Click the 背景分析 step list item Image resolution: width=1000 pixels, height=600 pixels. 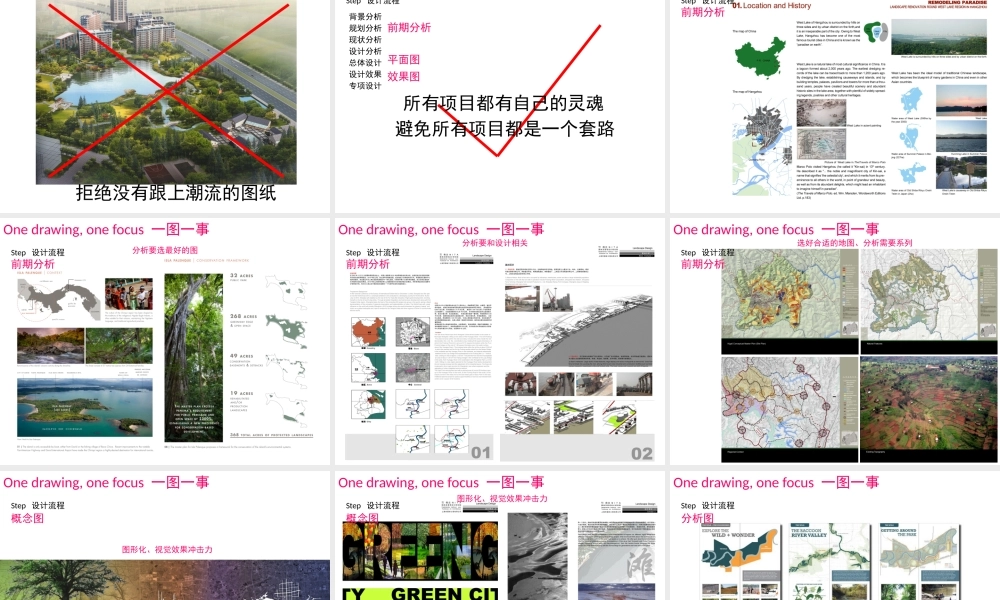(365, 17)
